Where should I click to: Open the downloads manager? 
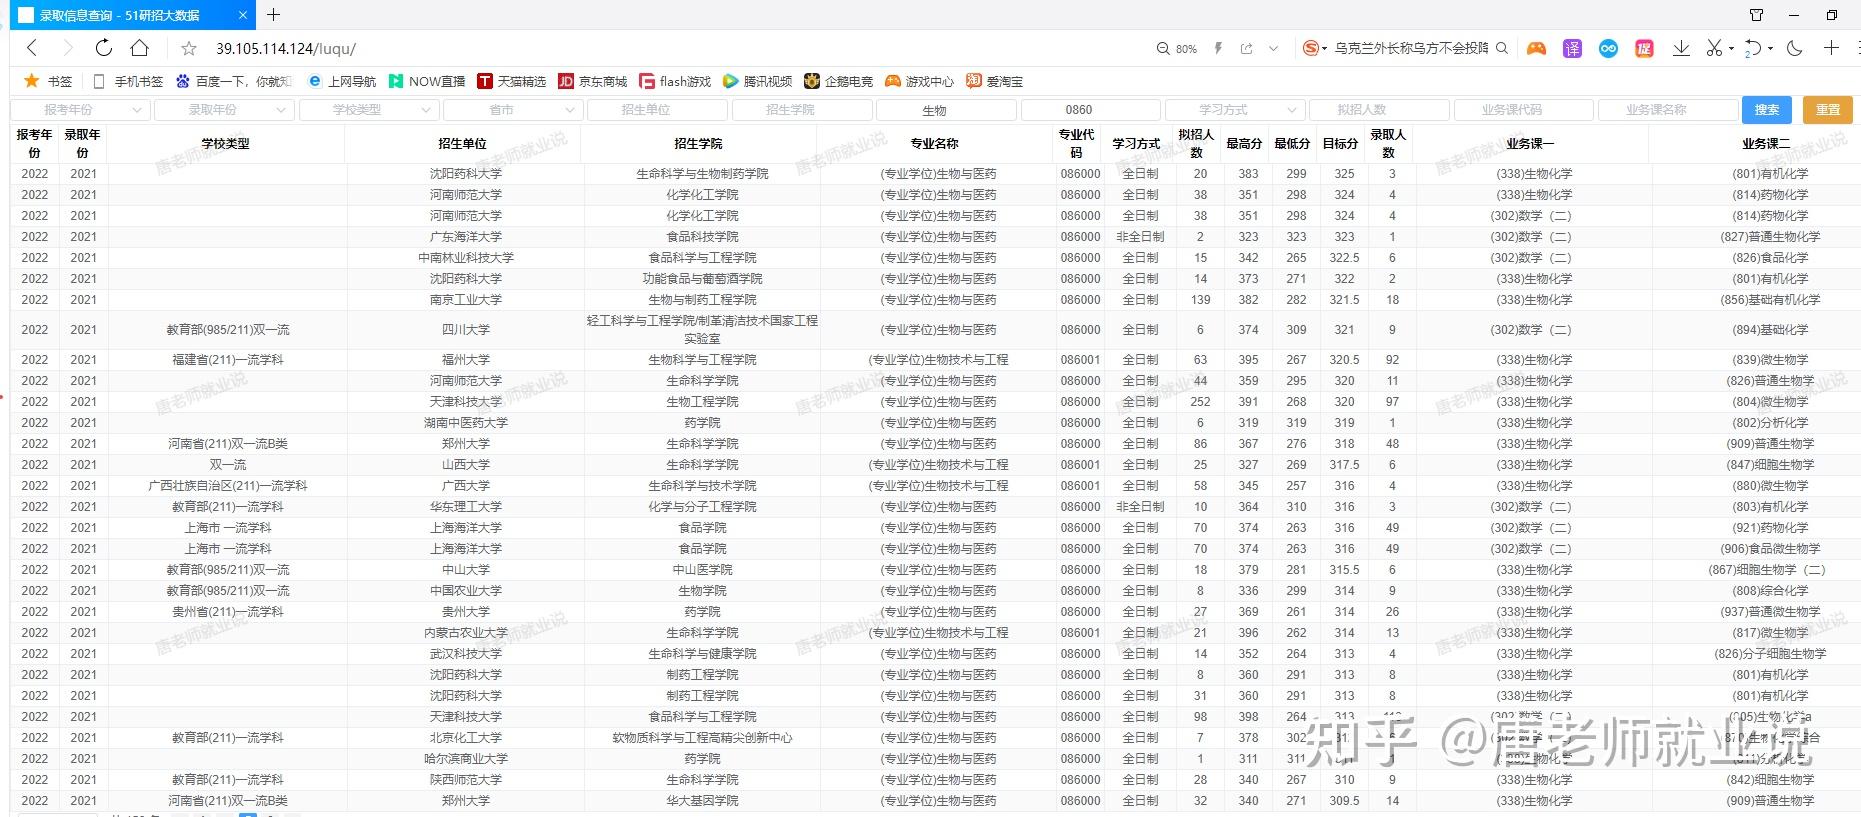(x=1681, y=48)
